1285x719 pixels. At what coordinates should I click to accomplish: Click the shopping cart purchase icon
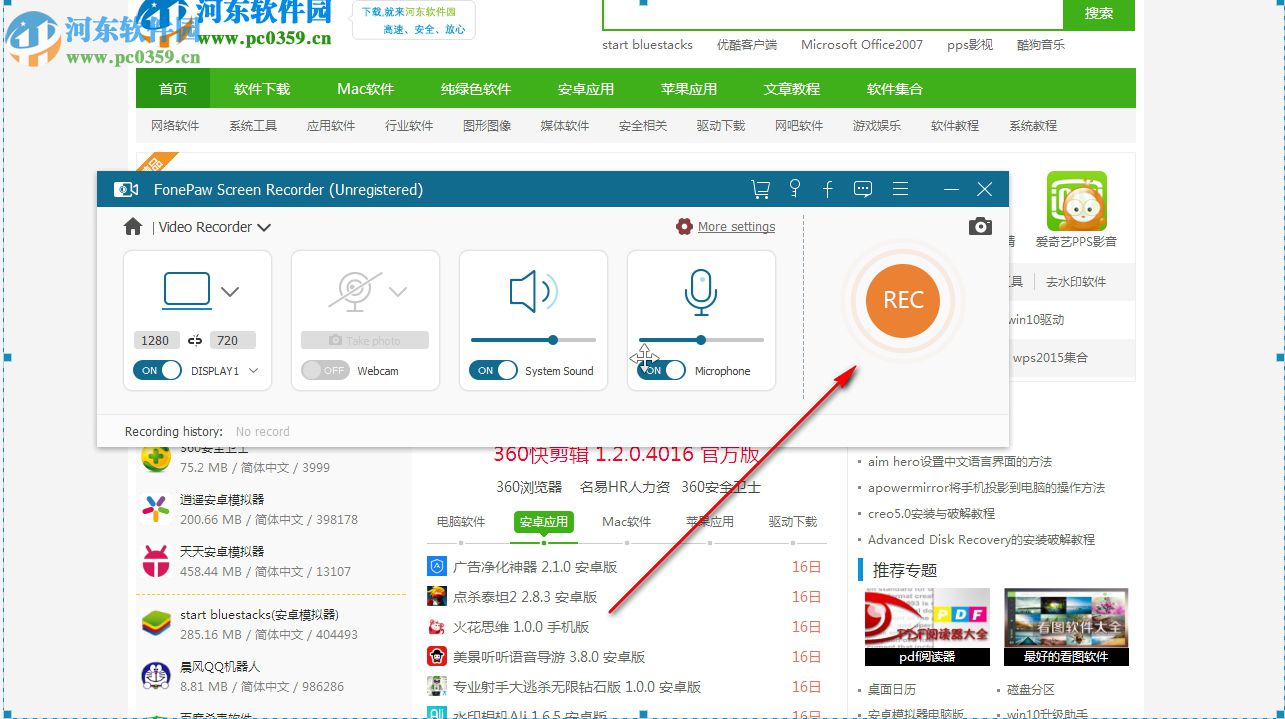(x=760, y=189)
